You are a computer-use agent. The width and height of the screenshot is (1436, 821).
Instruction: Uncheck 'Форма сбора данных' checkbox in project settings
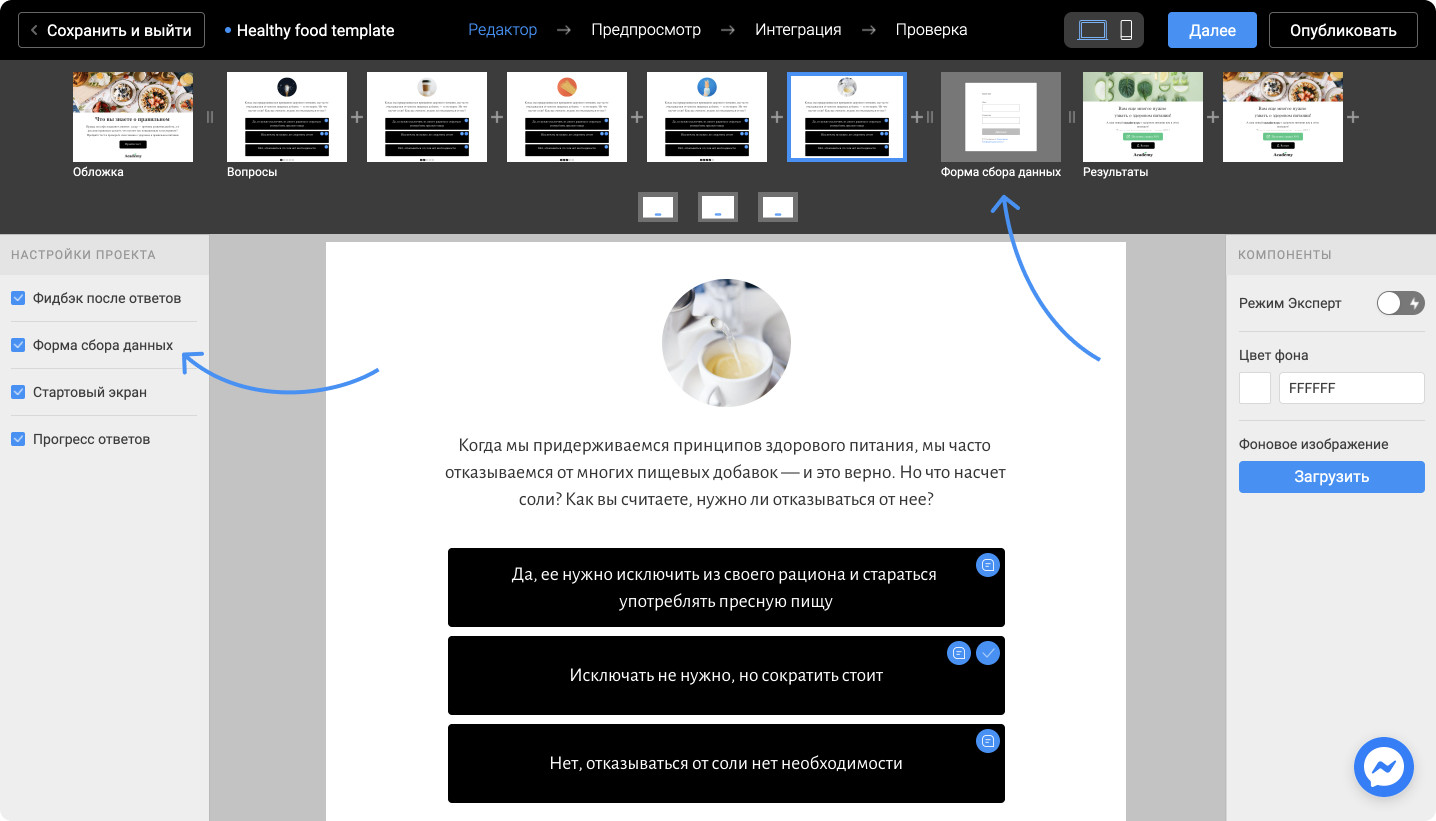18,345
